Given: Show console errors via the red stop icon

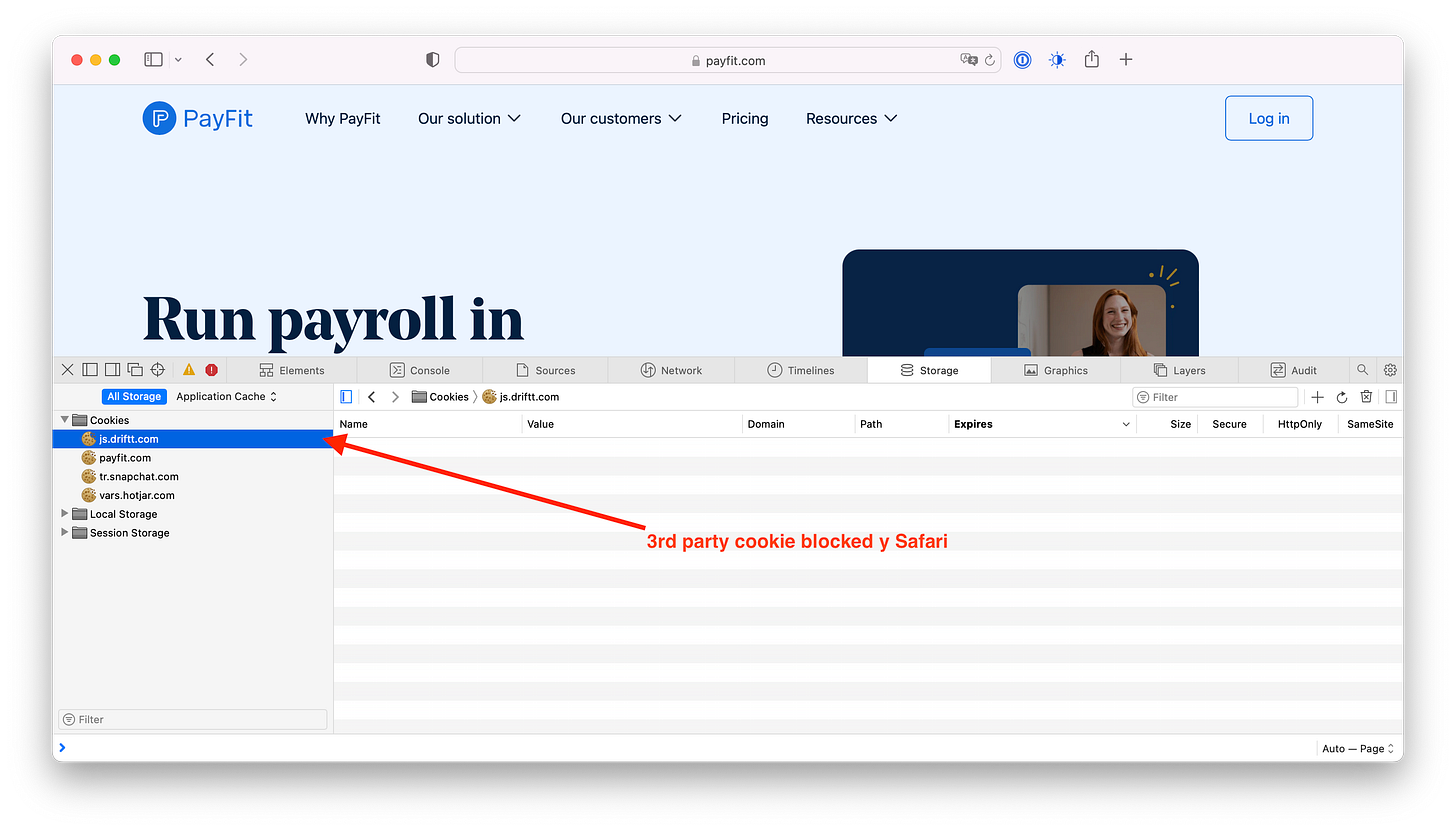Looking at the screenshot, I should (211, 370).
